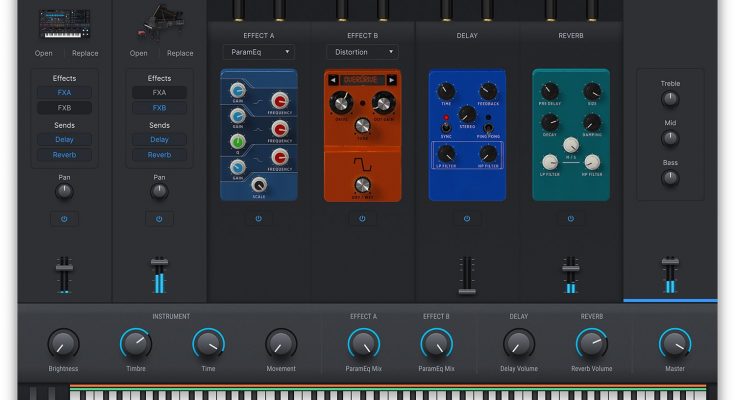Open the ParamEq effect type dropdown
Image resolution: width=735 pixels, height=400 pixels.
click(x=258, y=51)
